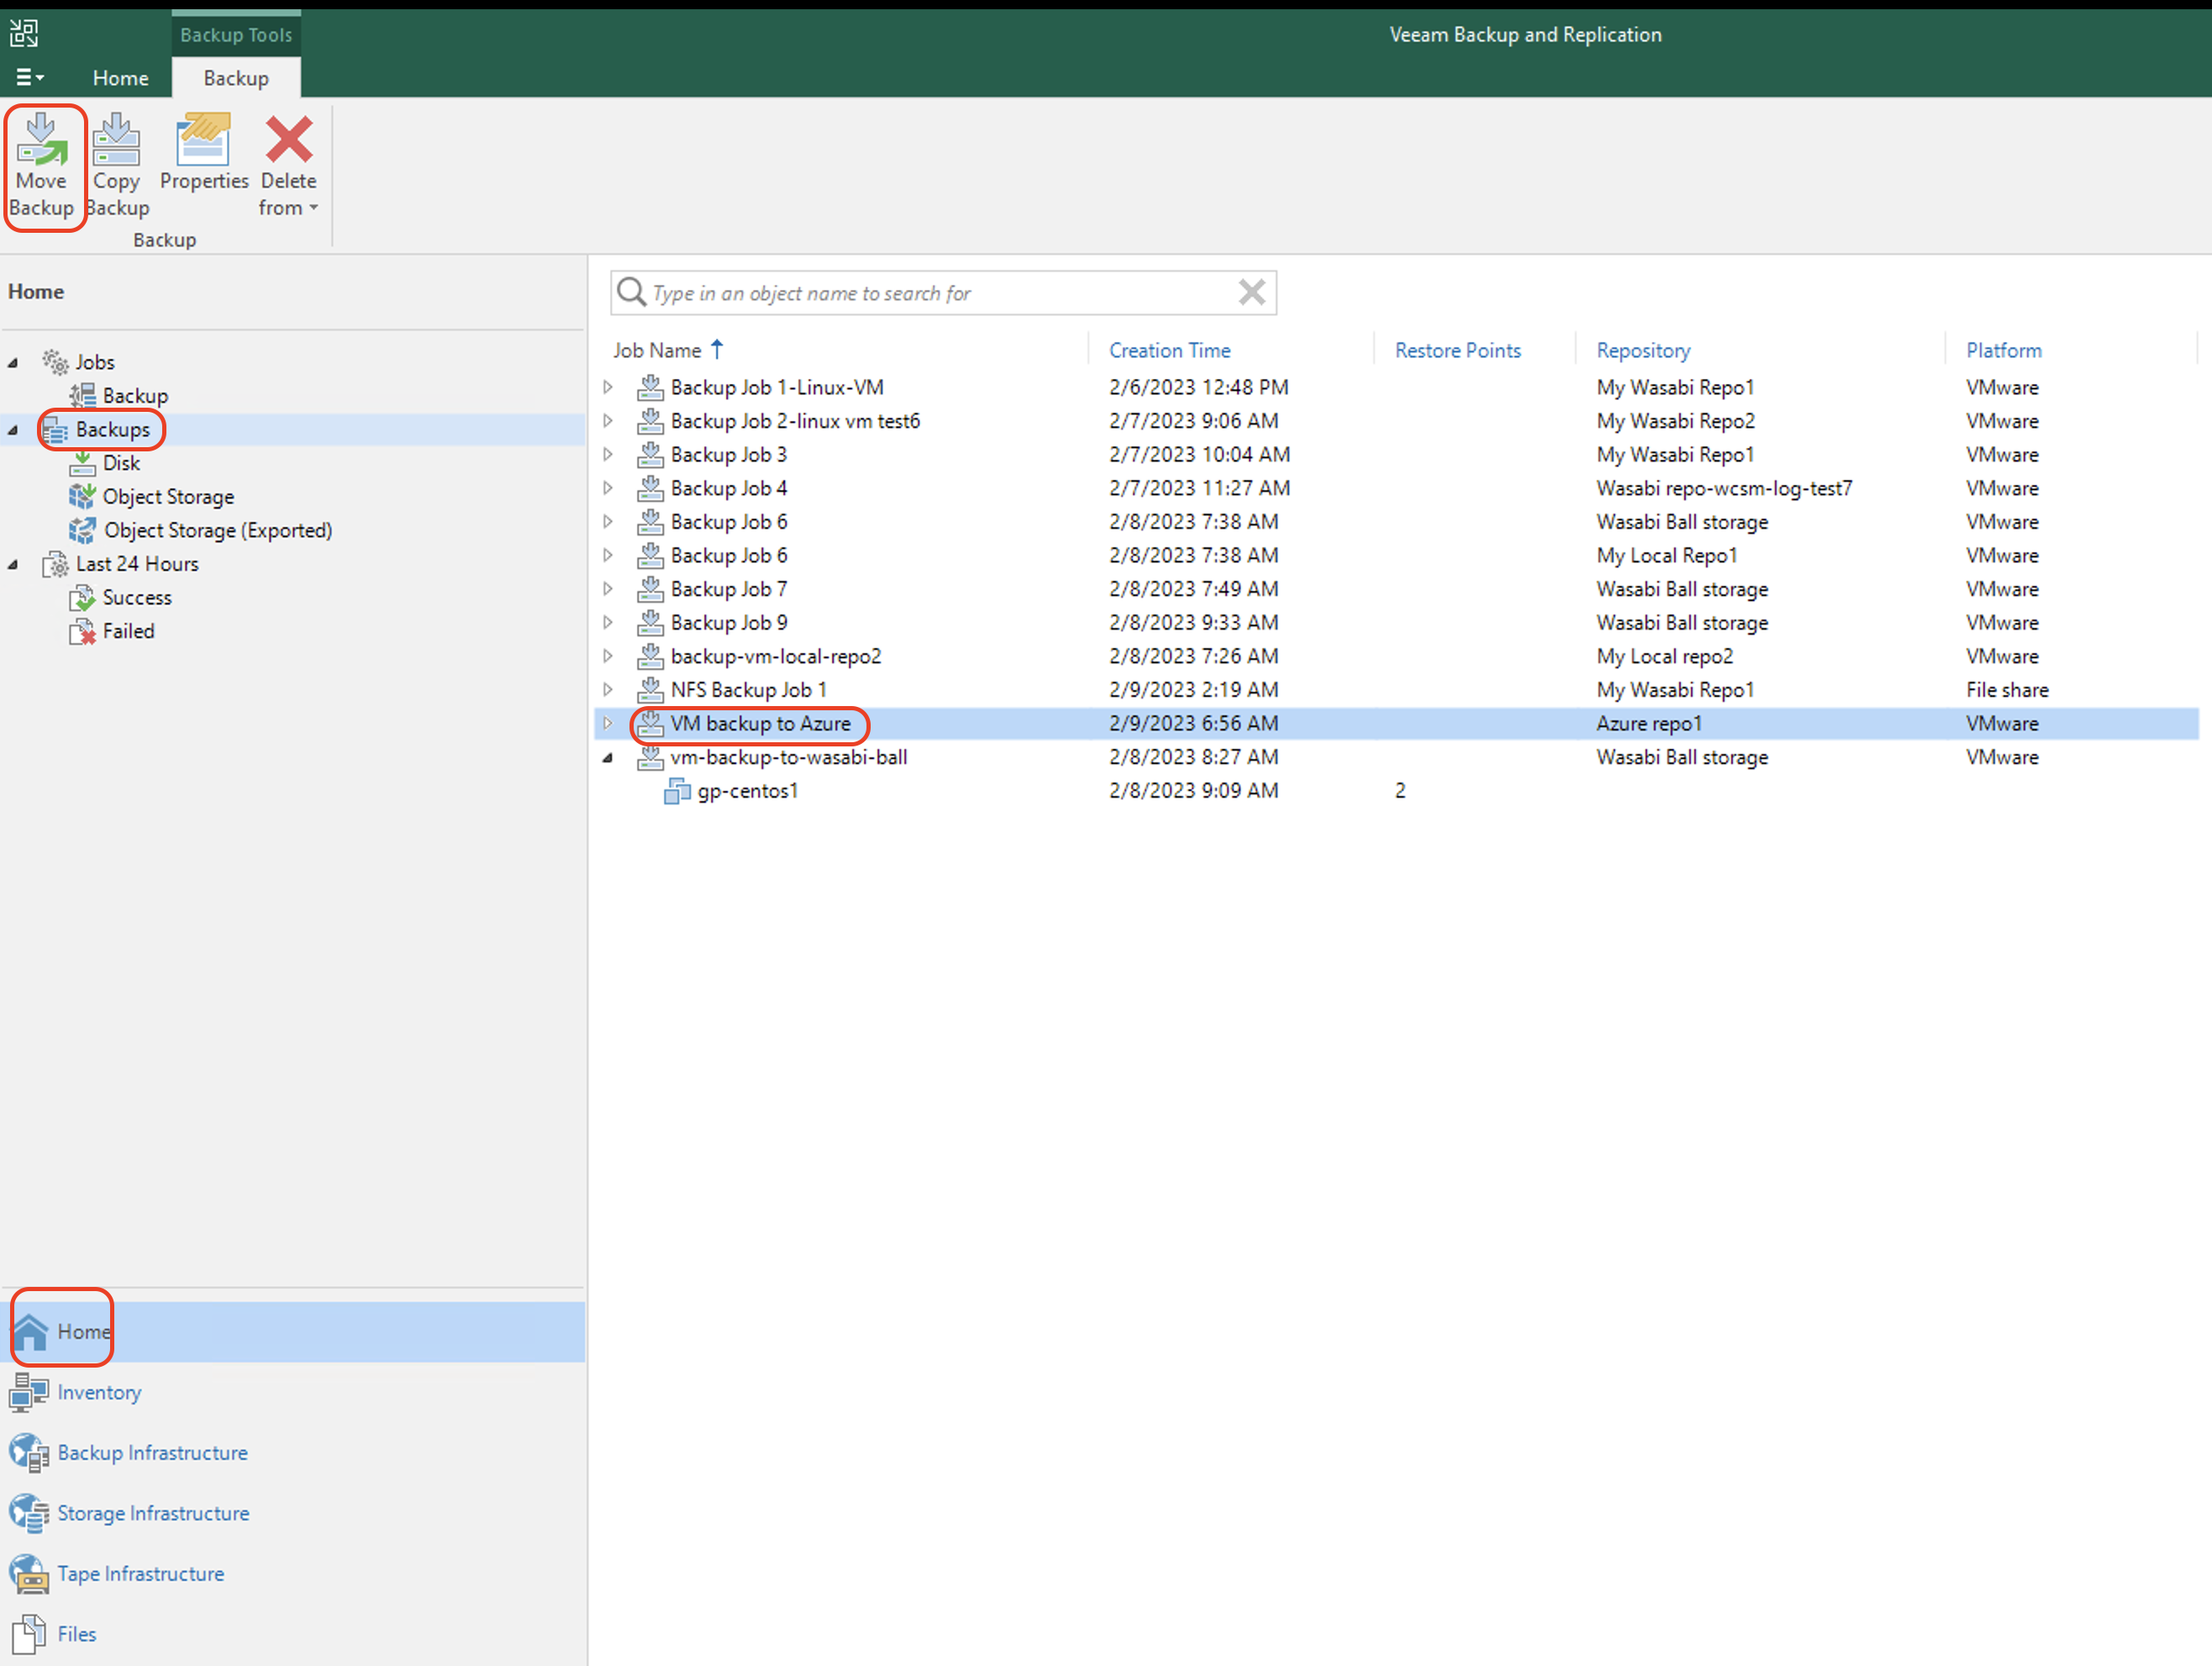2212x1666 pixels.
Task: Select vm-backup-to-wasabi-ball job
Action: pyautogui.click(x=789, y=757)
